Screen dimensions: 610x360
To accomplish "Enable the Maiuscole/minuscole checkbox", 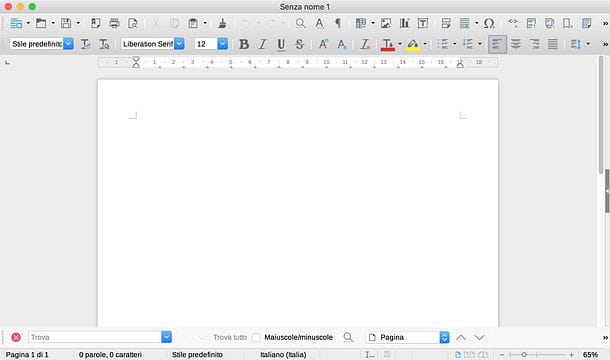I will coord(256,337).
